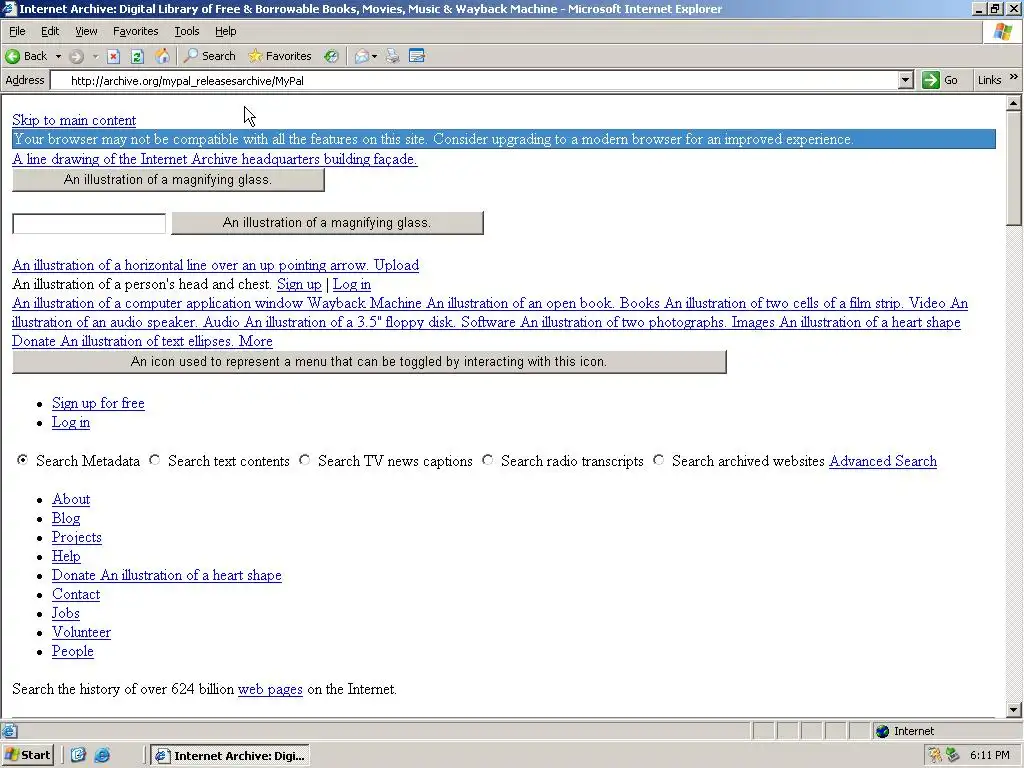Open the Projects link
Image resolution: width=1024 pixels, height=768 pixels.
(x=76, y=537)
